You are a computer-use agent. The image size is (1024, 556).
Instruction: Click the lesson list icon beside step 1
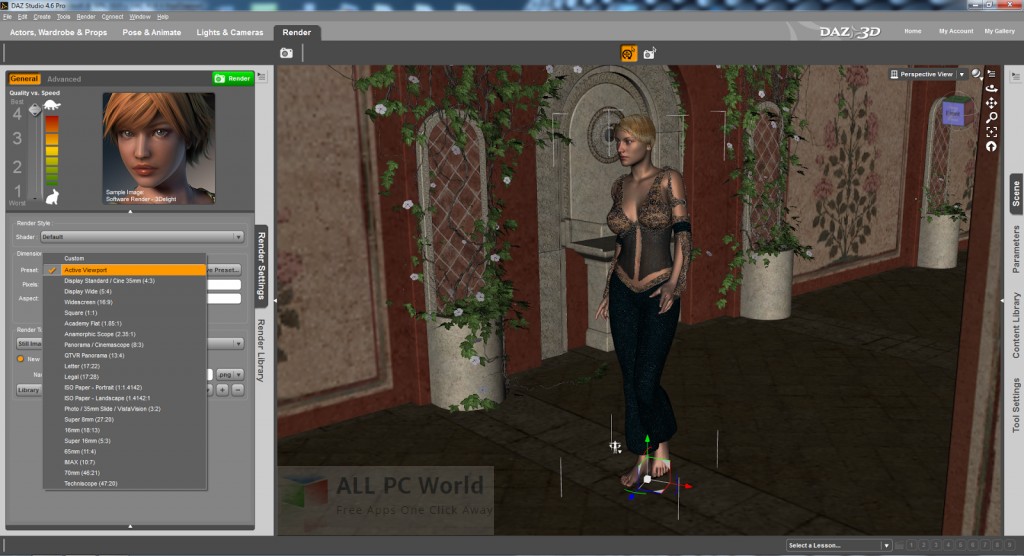click(x=899, y=545)
